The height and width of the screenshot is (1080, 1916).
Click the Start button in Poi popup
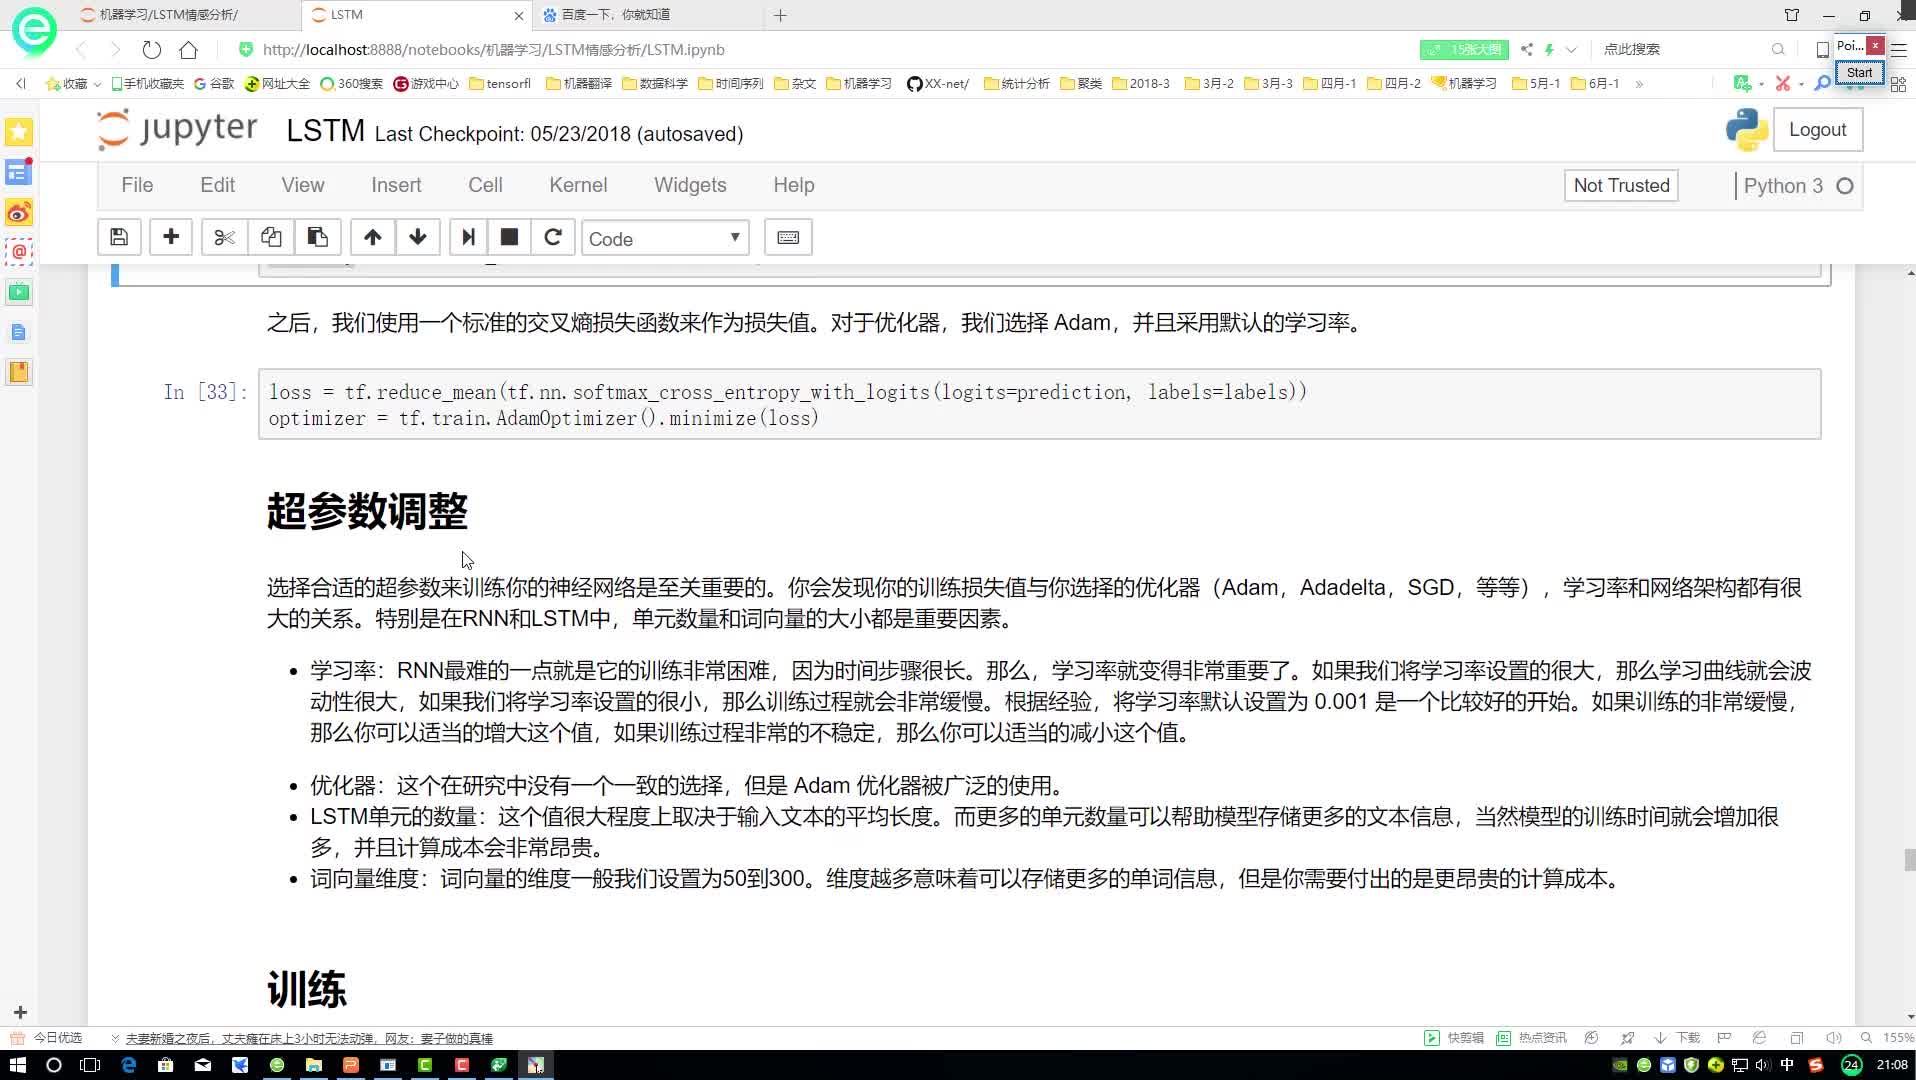(x=1859, y=73)
